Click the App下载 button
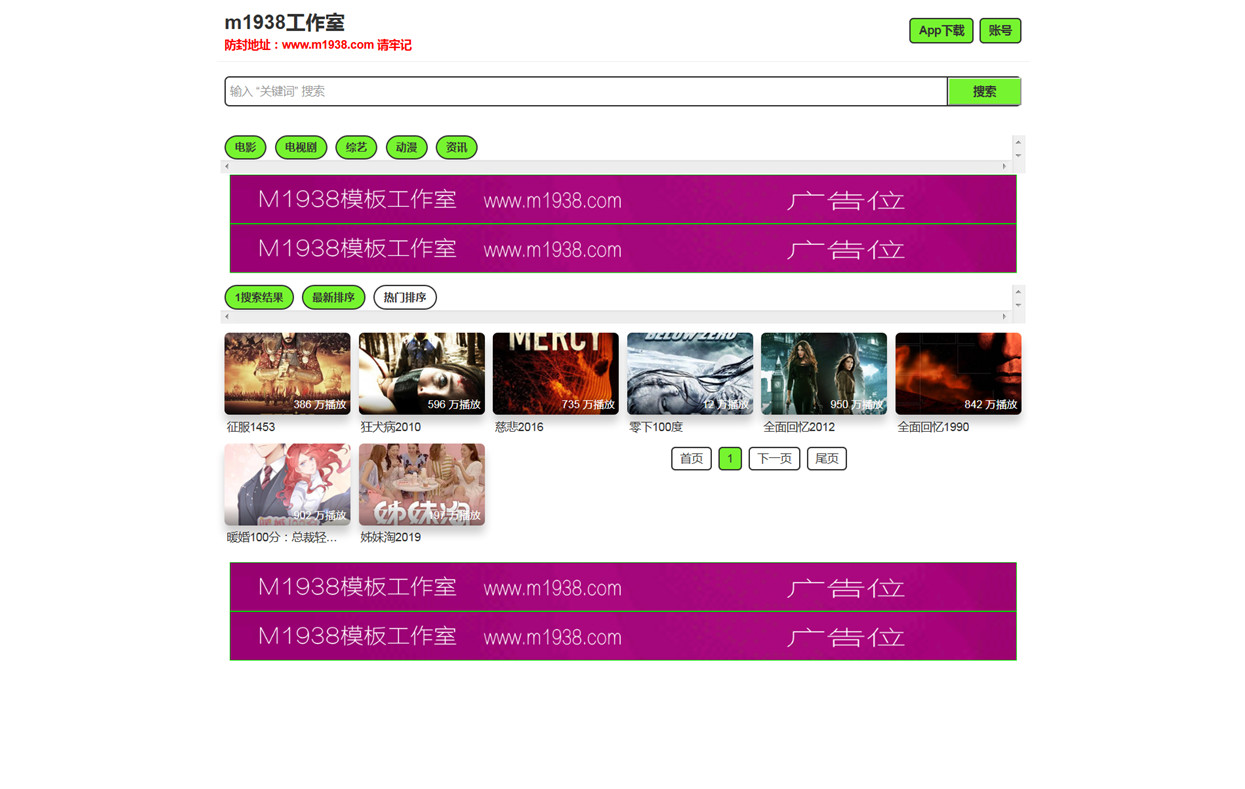The width and height of the screenshot is (1245, 789). tap(941, 31)
